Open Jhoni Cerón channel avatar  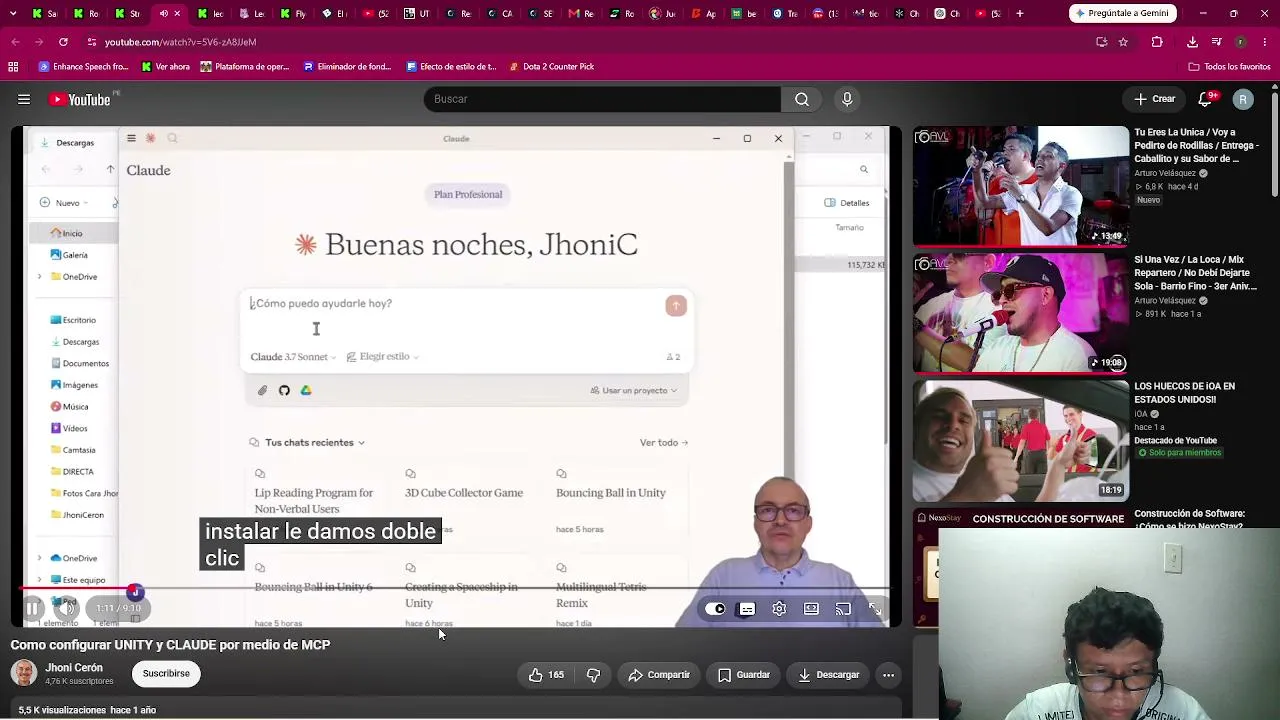24,673
